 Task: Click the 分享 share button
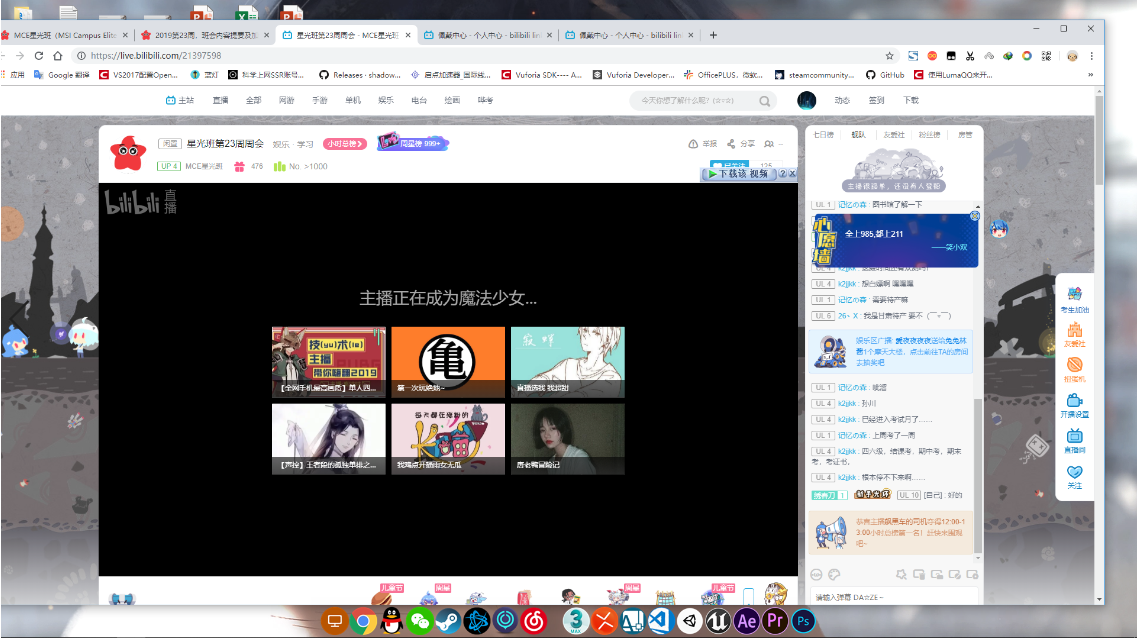tap(741, 144)
